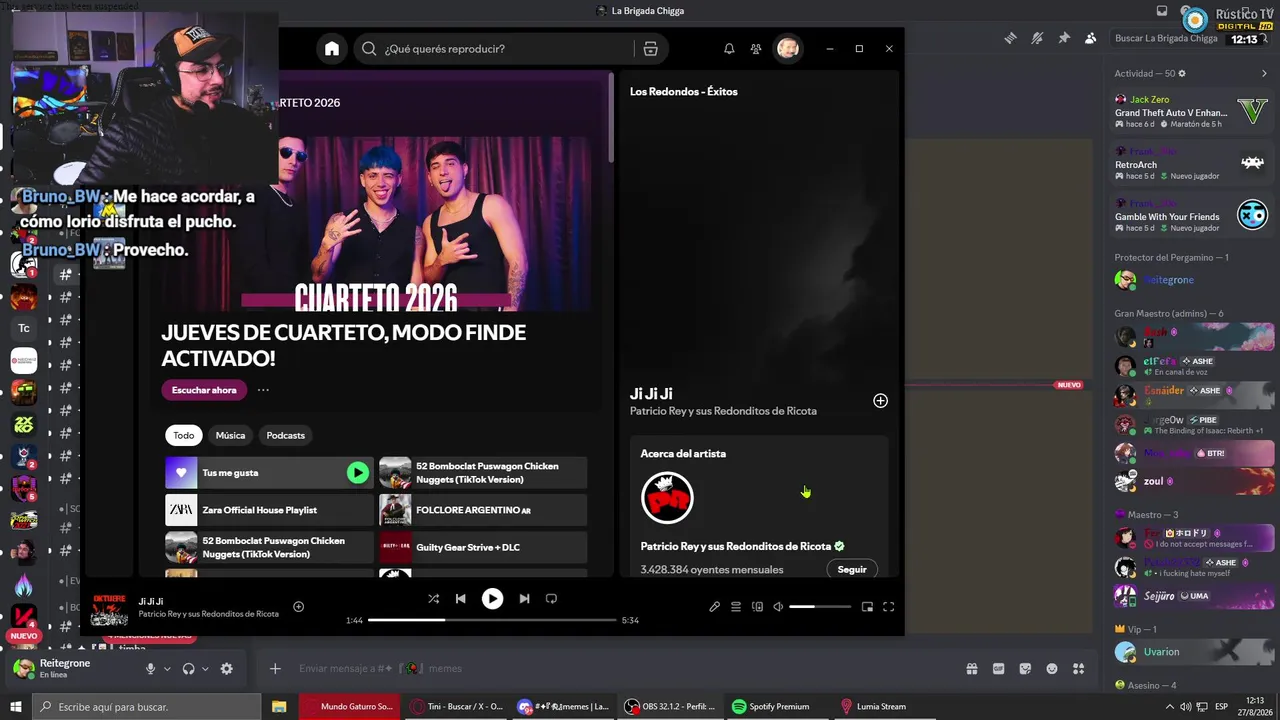Image resolution: width=1280 pixels, height=720 pixels.
Task: Send a gift via Discord gift icon
Action: pyautogui.click(x=971, y=669)
